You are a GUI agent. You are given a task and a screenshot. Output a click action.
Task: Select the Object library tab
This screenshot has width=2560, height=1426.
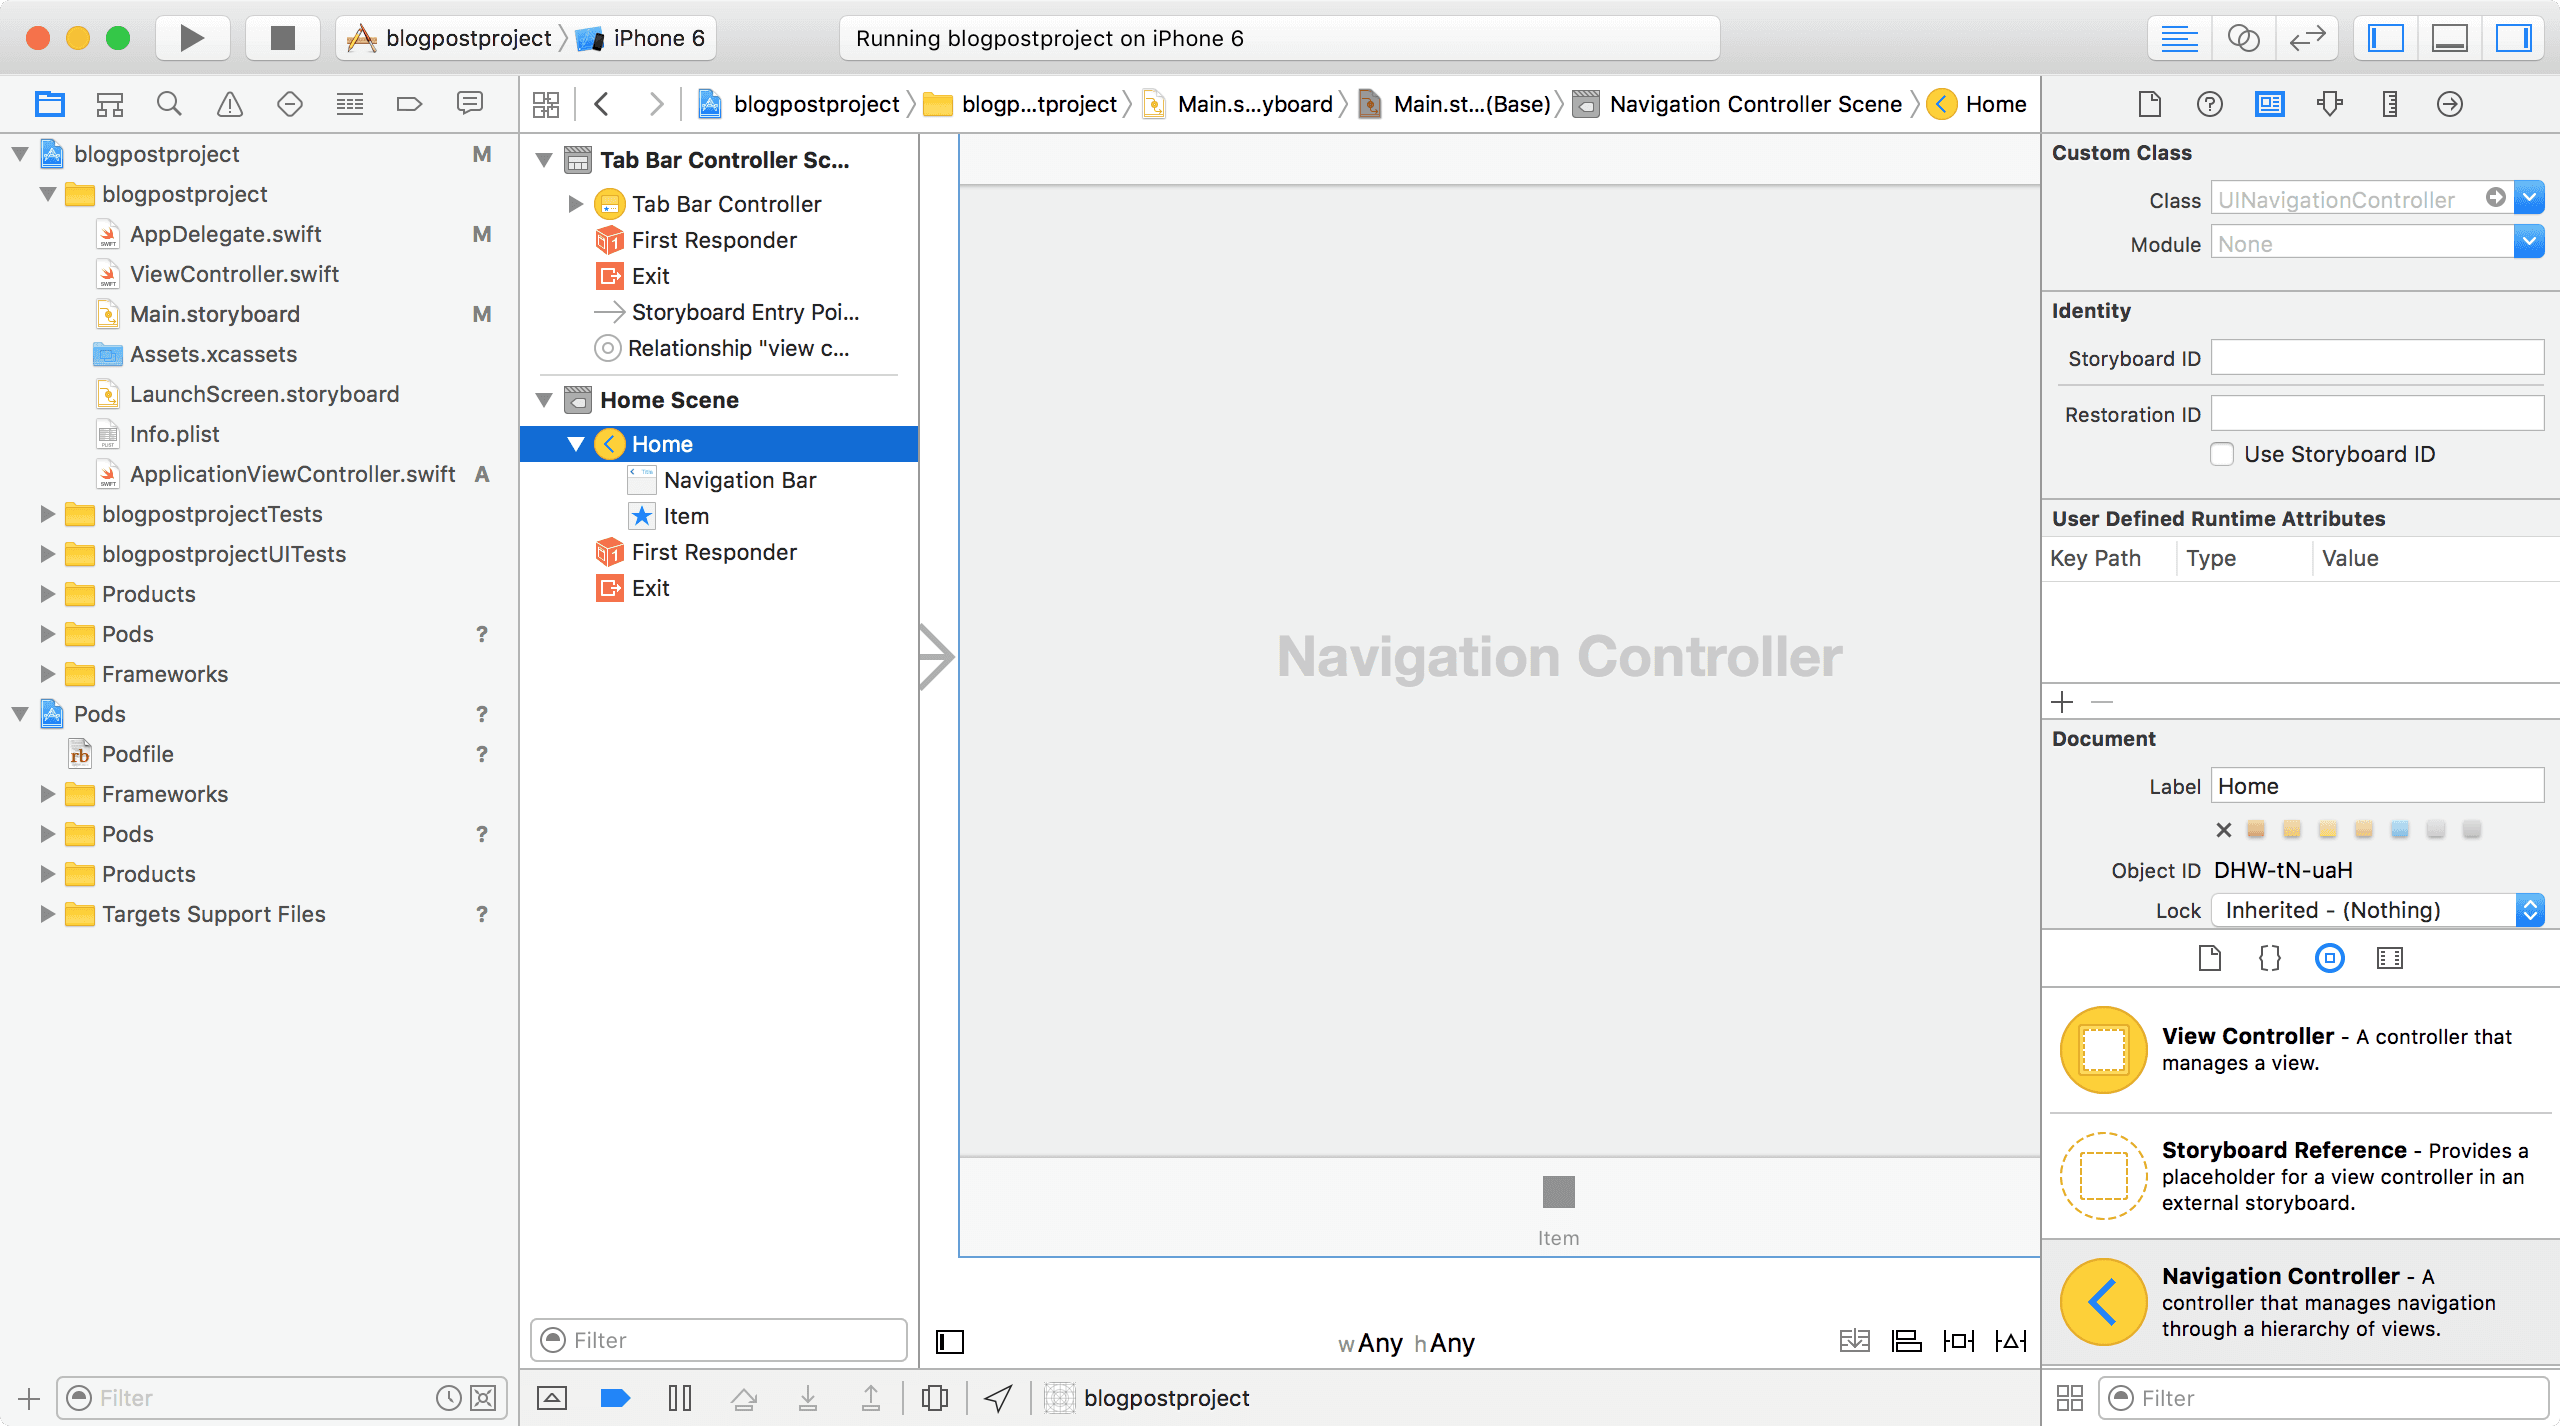point(2329,958)
